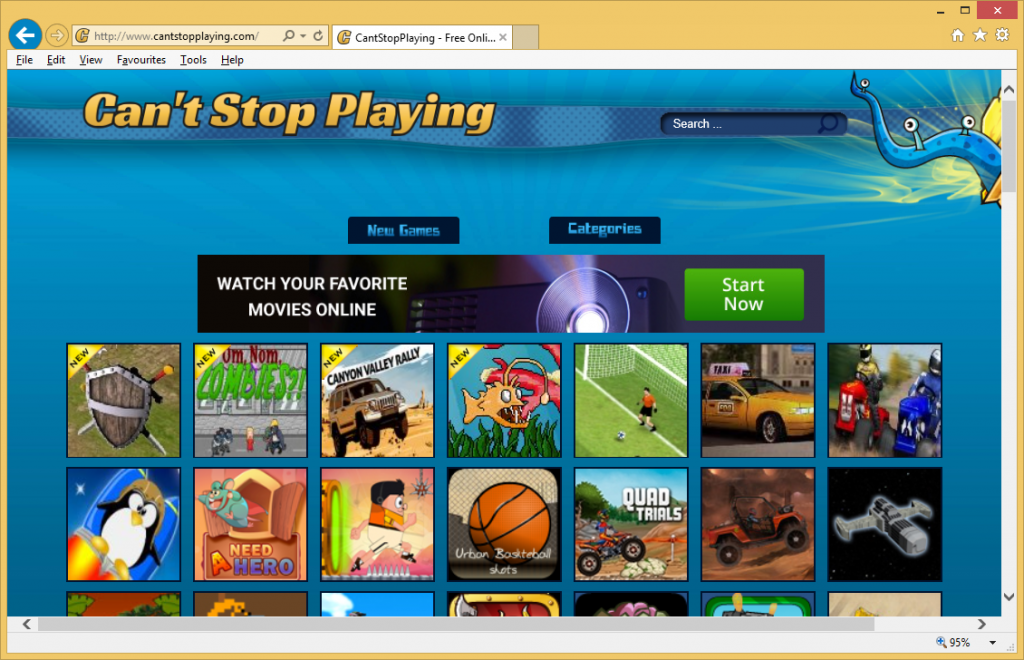The image size is (1024, 660).
Task: Open the Urban Basketball Shots game thumbnail
Action: pos(504,524)
